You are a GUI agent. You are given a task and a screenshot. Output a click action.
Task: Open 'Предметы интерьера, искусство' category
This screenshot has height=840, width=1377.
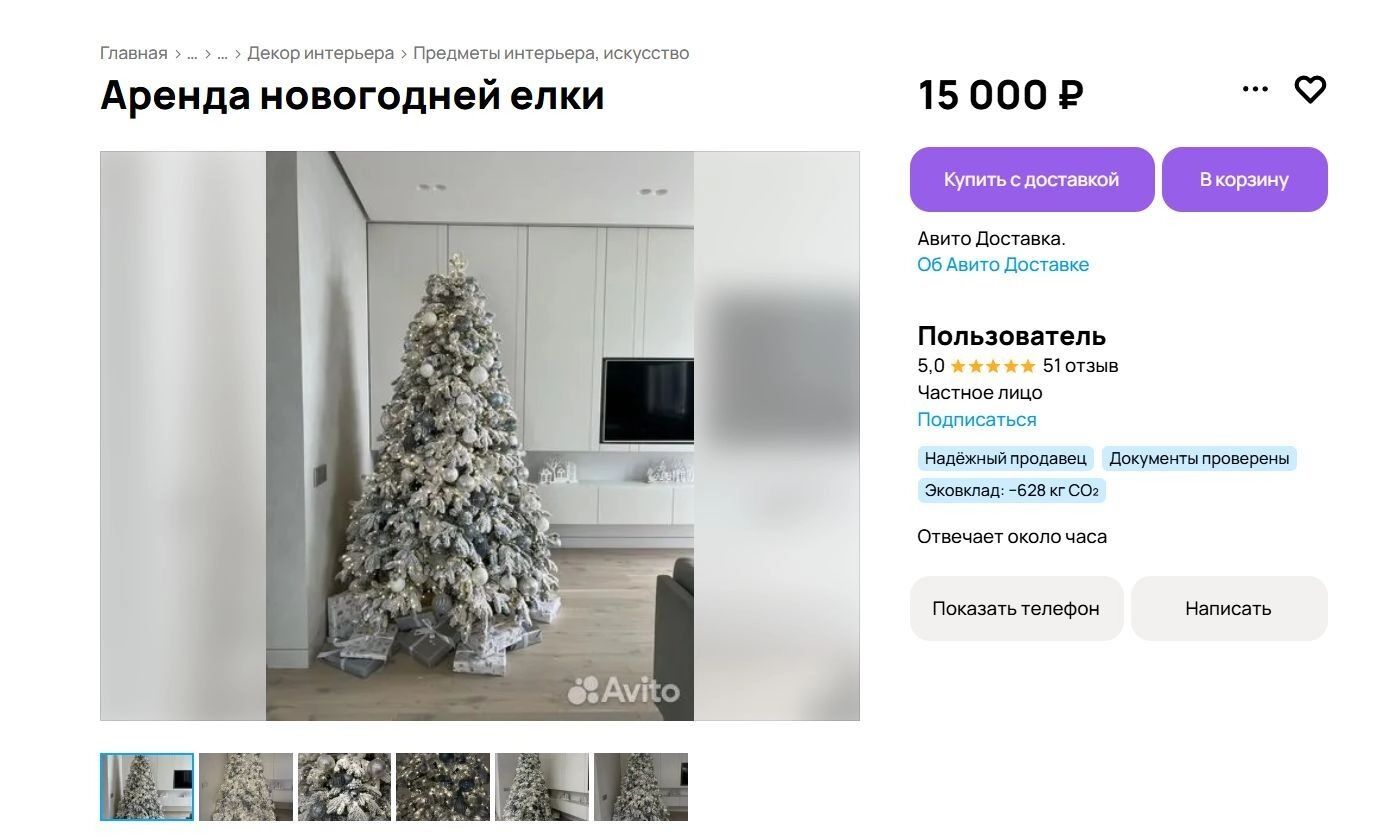tap(551, 53)
